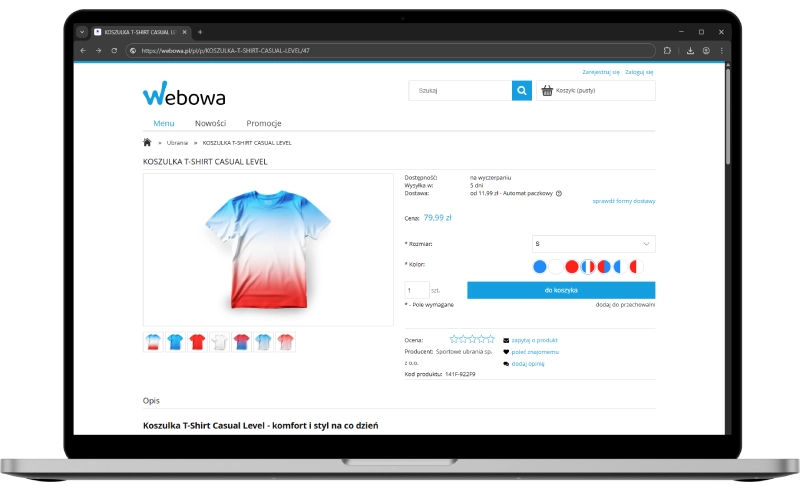Select the solid red color swatch

pyautogui.click(x=572, y=266)
